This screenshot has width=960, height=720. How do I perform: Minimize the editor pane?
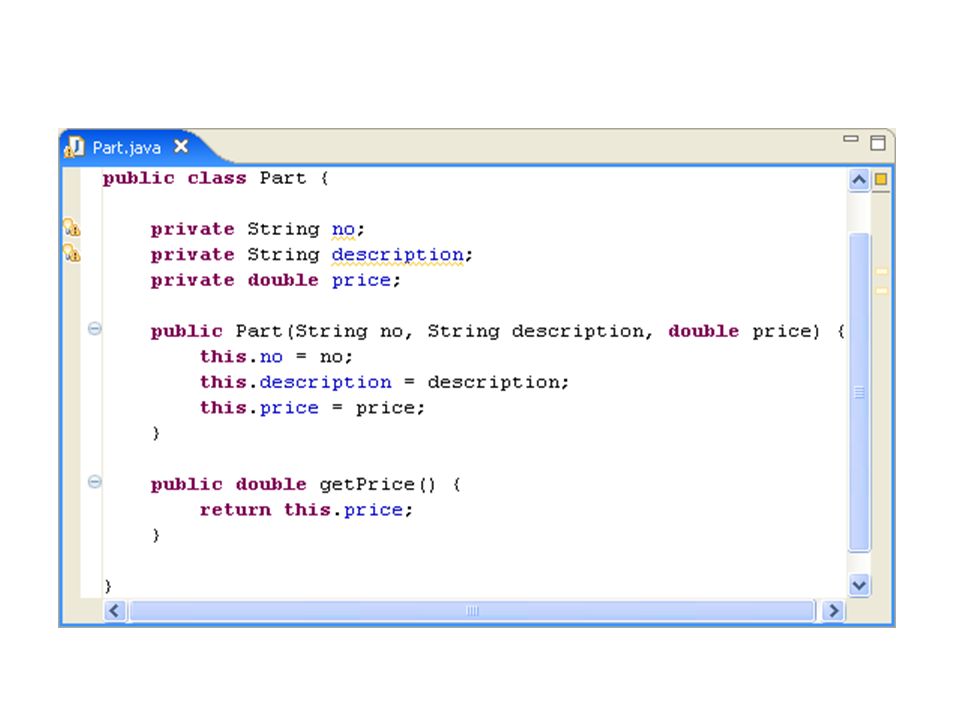point(850,139)
